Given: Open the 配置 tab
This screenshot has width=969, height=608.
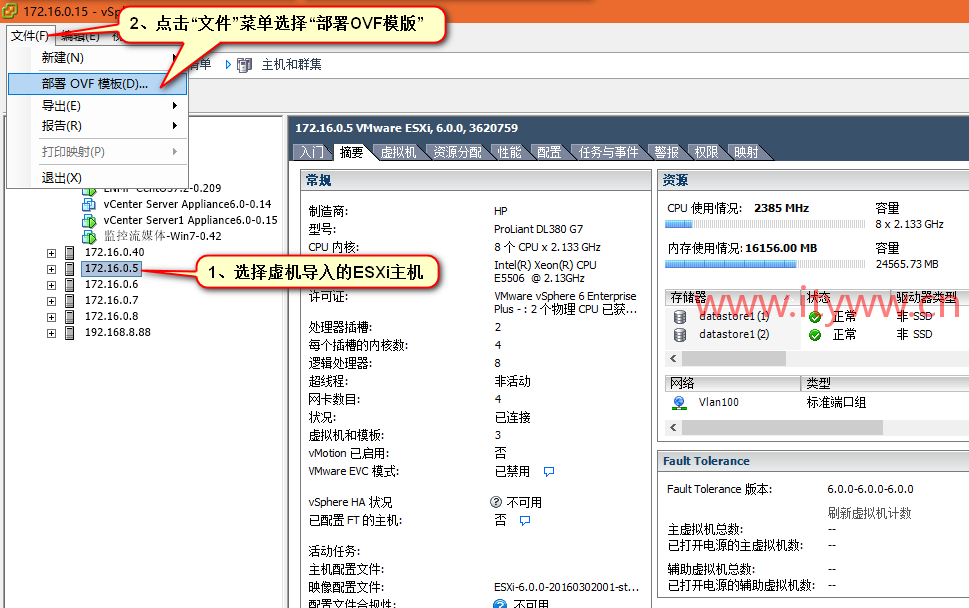Looking at the screenshot, I should pos(549,152).
